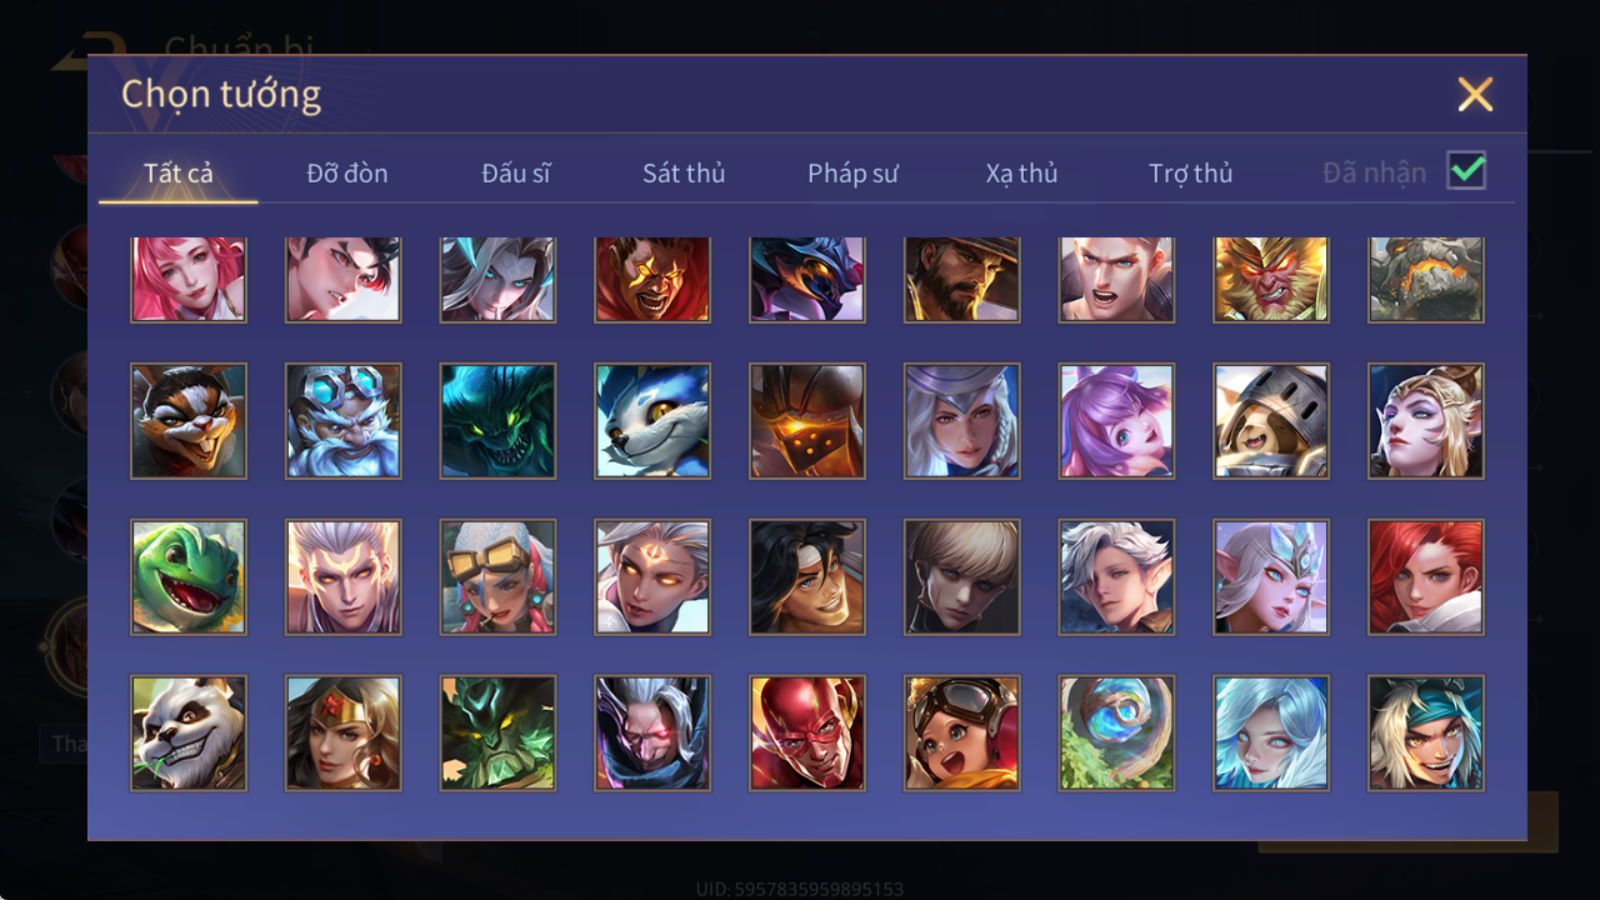The height and width of the screenshot is (900, 1600).
Task: Open the Sát thủ tab
Action: point(684,173)
